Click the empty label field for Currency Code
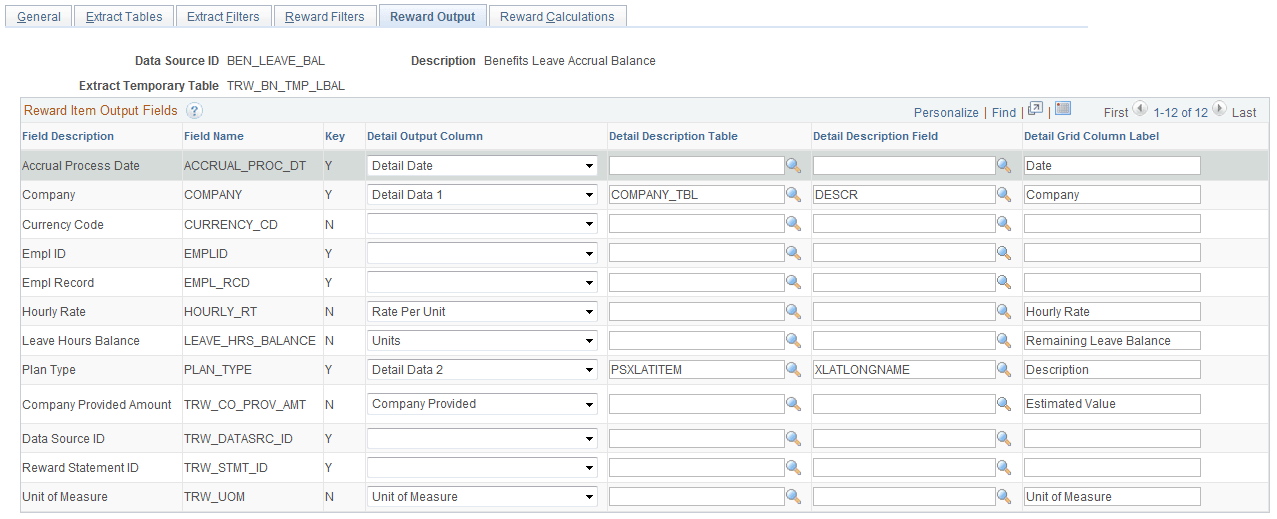Screen dimensions: 1277x519 pyautogui.click(x=1112, y=224)
